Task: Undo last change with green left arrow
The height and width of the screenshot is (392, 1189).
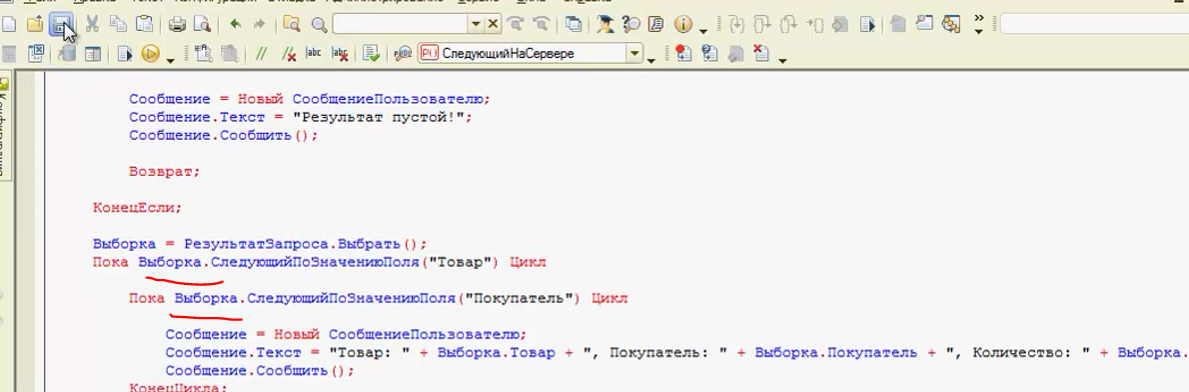Action: tap(235, 24)
